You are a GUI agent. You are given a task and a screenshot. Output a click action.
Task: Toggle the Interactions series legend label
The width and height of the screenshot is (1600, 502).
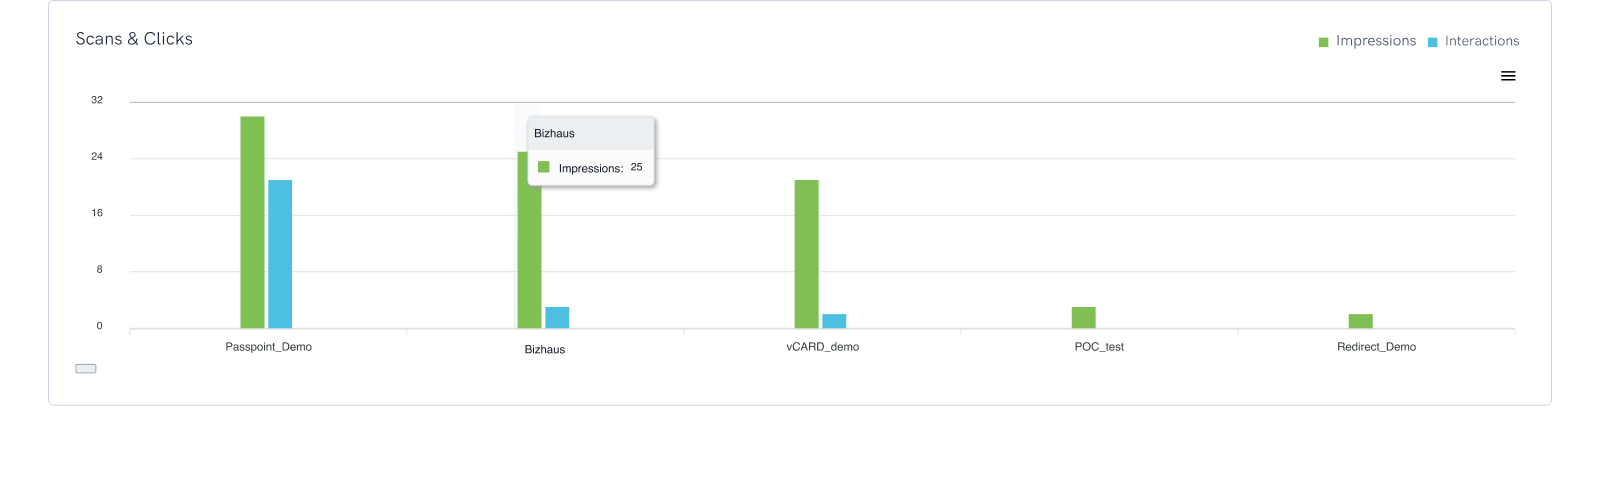(x=1481, y=41)
